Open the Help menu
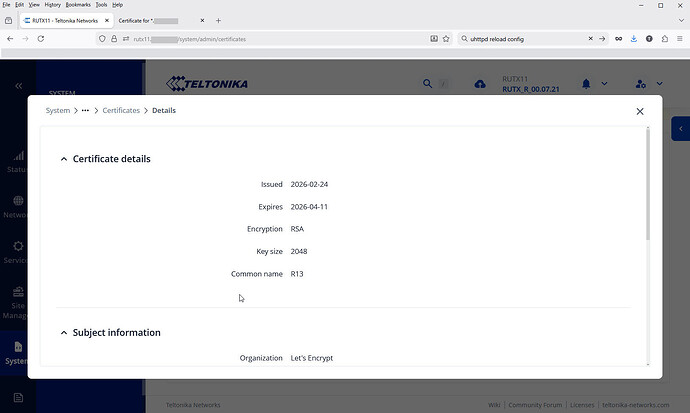Image resolution: width=690 pixels, height=413 pixels. click(117, 5)
